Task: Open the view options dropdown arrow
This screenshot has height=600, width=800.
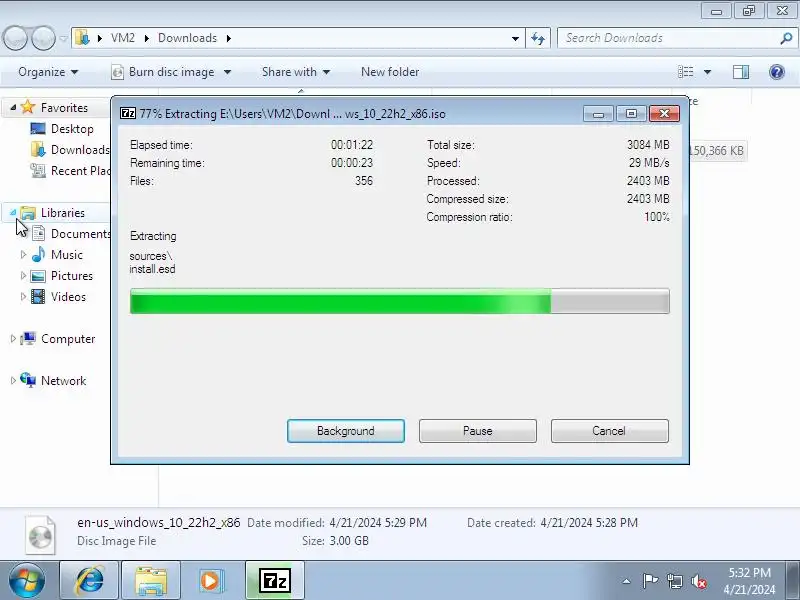Action: click(x=708, y=72)
